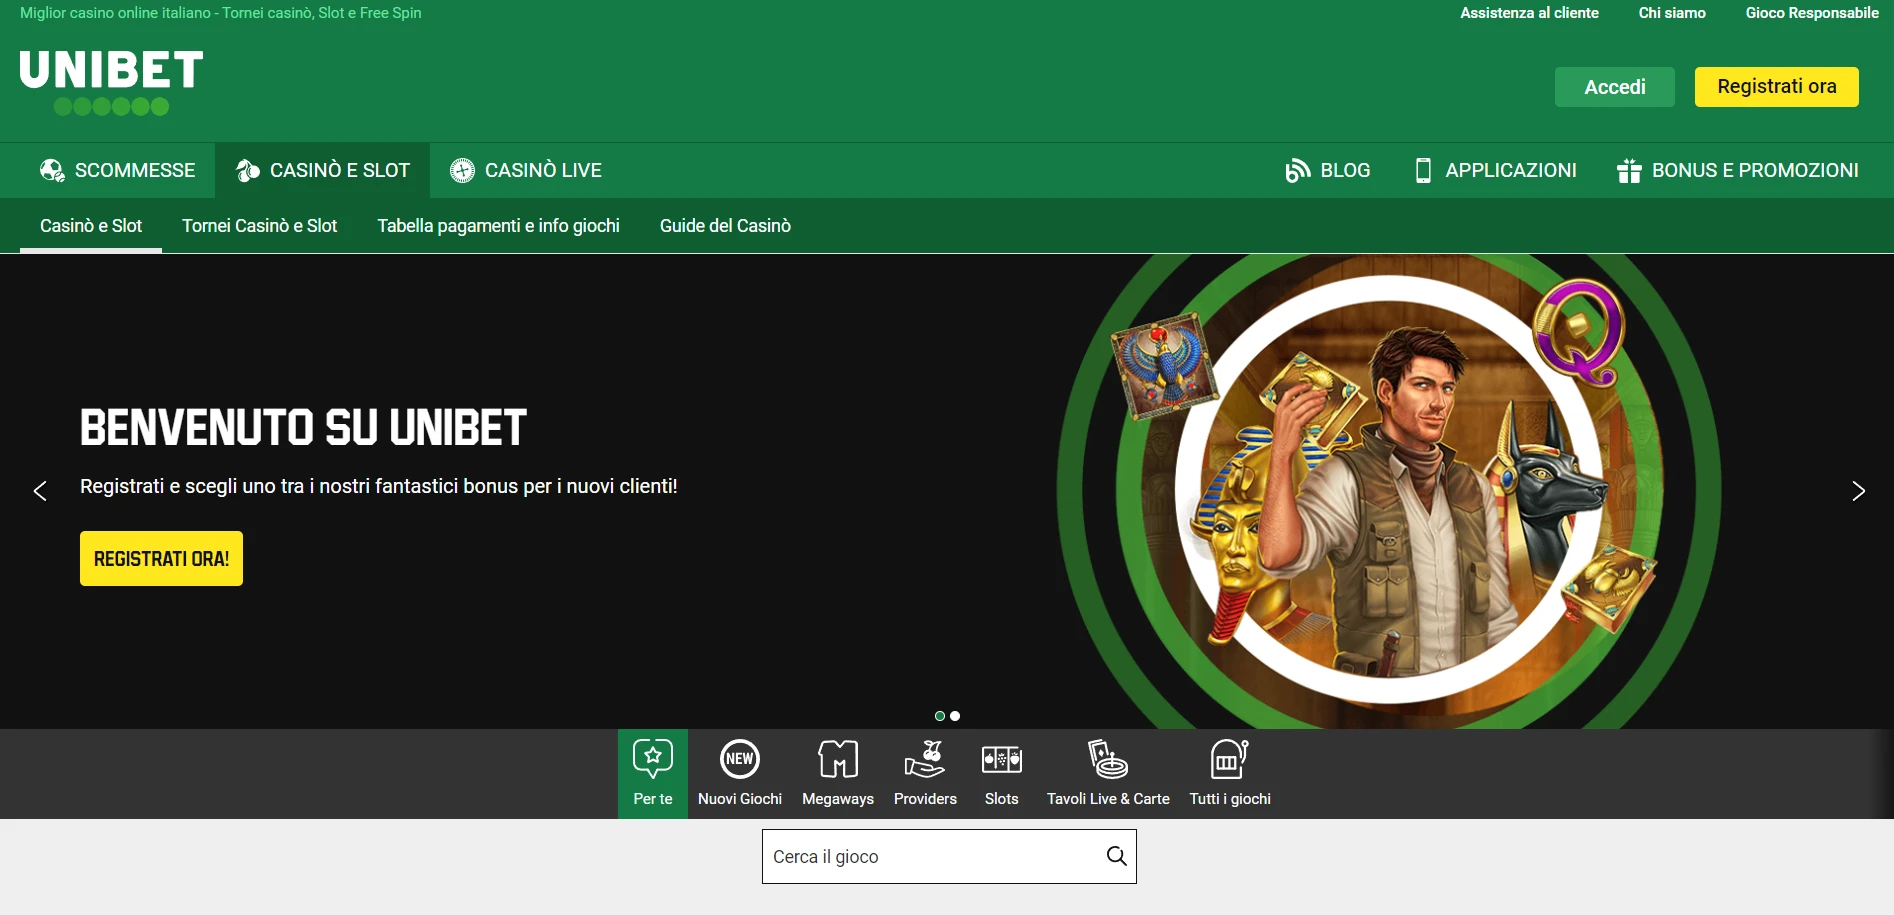Open the SCOMMESSE menu item
This screenshot has height=915, width=1894.
pyautogui.click(x=118, y=171)
